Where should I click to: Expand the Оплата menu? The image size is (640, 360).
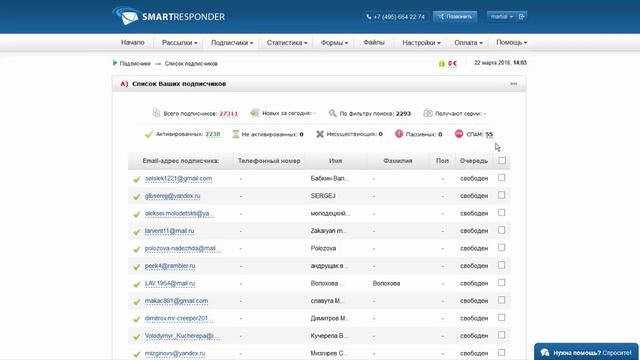pyautogui.click(x=468, y=42)
